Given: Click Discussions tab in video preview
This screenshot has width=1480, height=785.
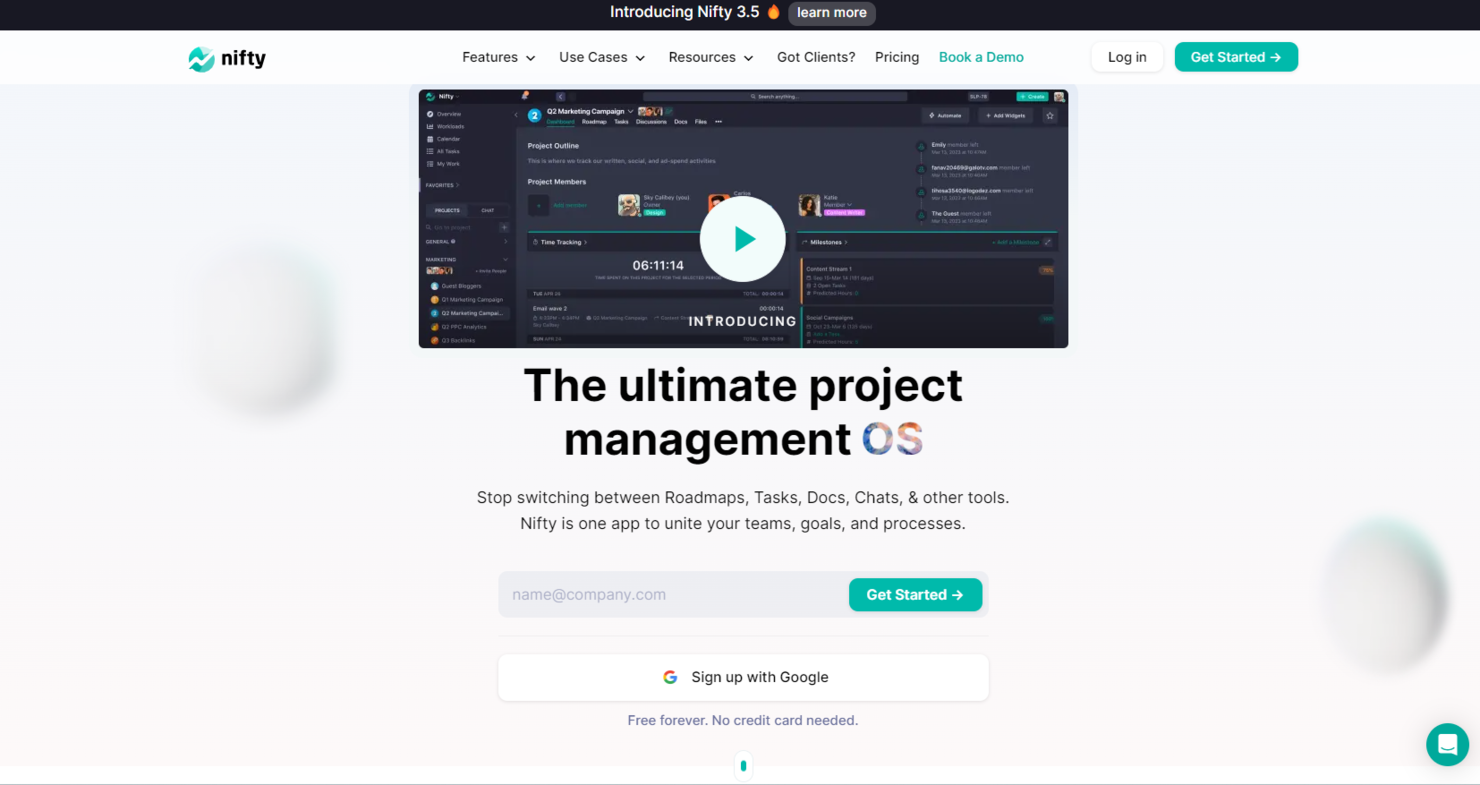Looking at the screenshot, I should pos(651,122).
